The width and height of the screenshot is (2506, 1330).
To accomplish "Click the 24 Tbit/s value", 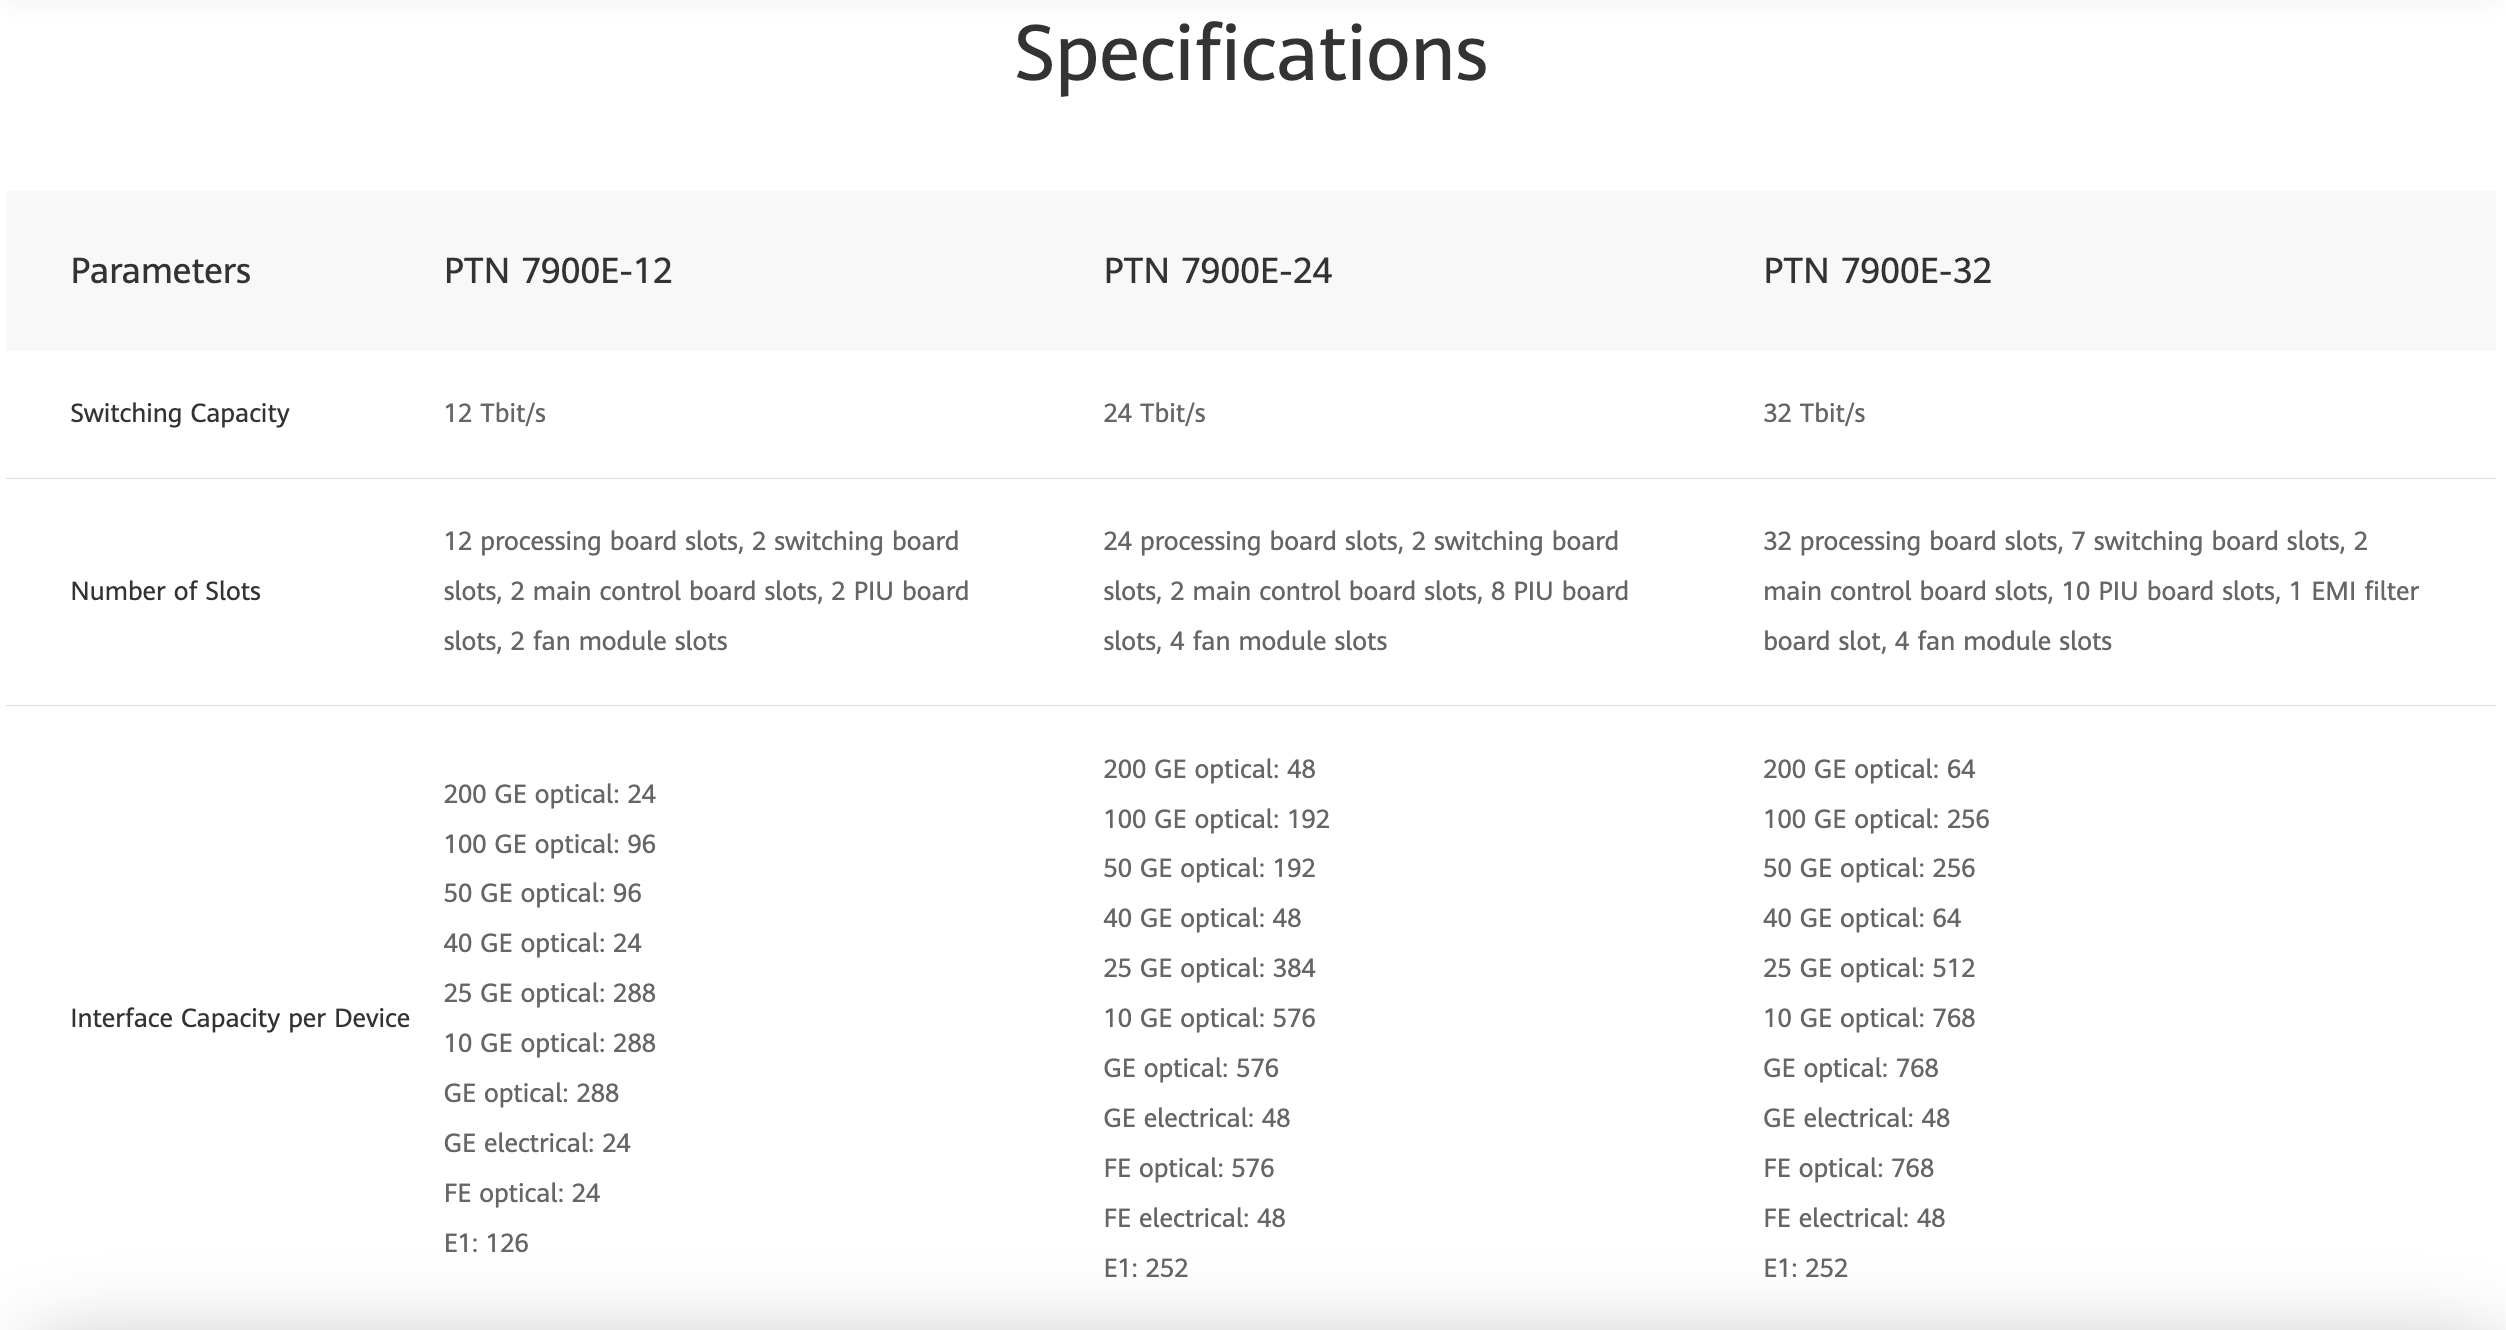I will 1154,413.
